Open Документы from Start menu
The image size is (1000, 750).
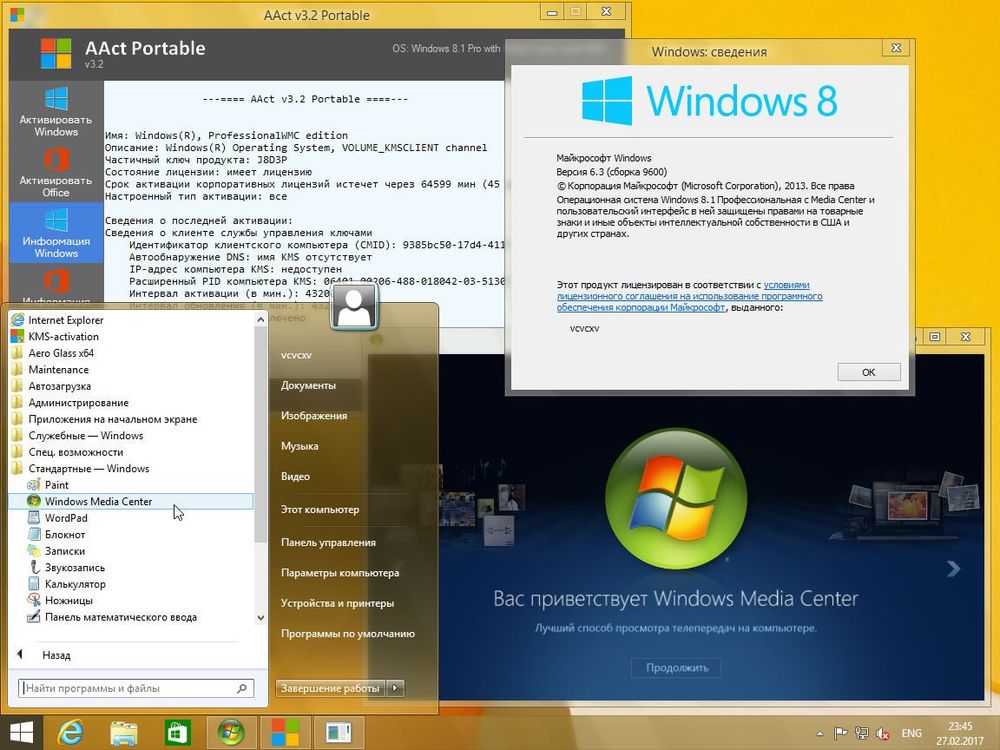[x=309, y=385]
